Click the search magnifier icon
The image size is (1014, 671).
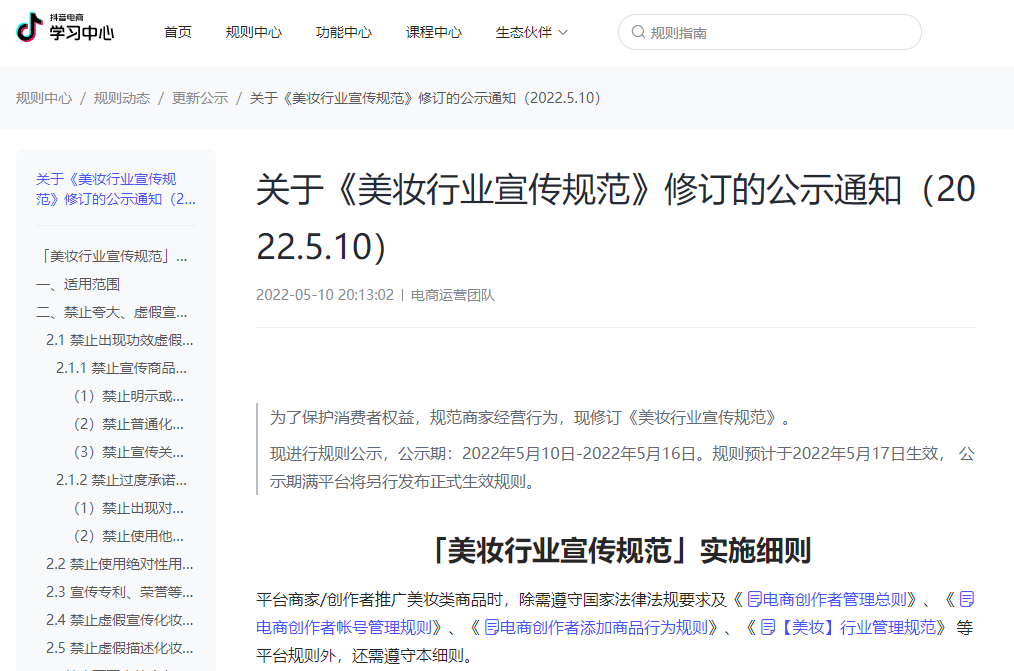(x=637, y=32)
